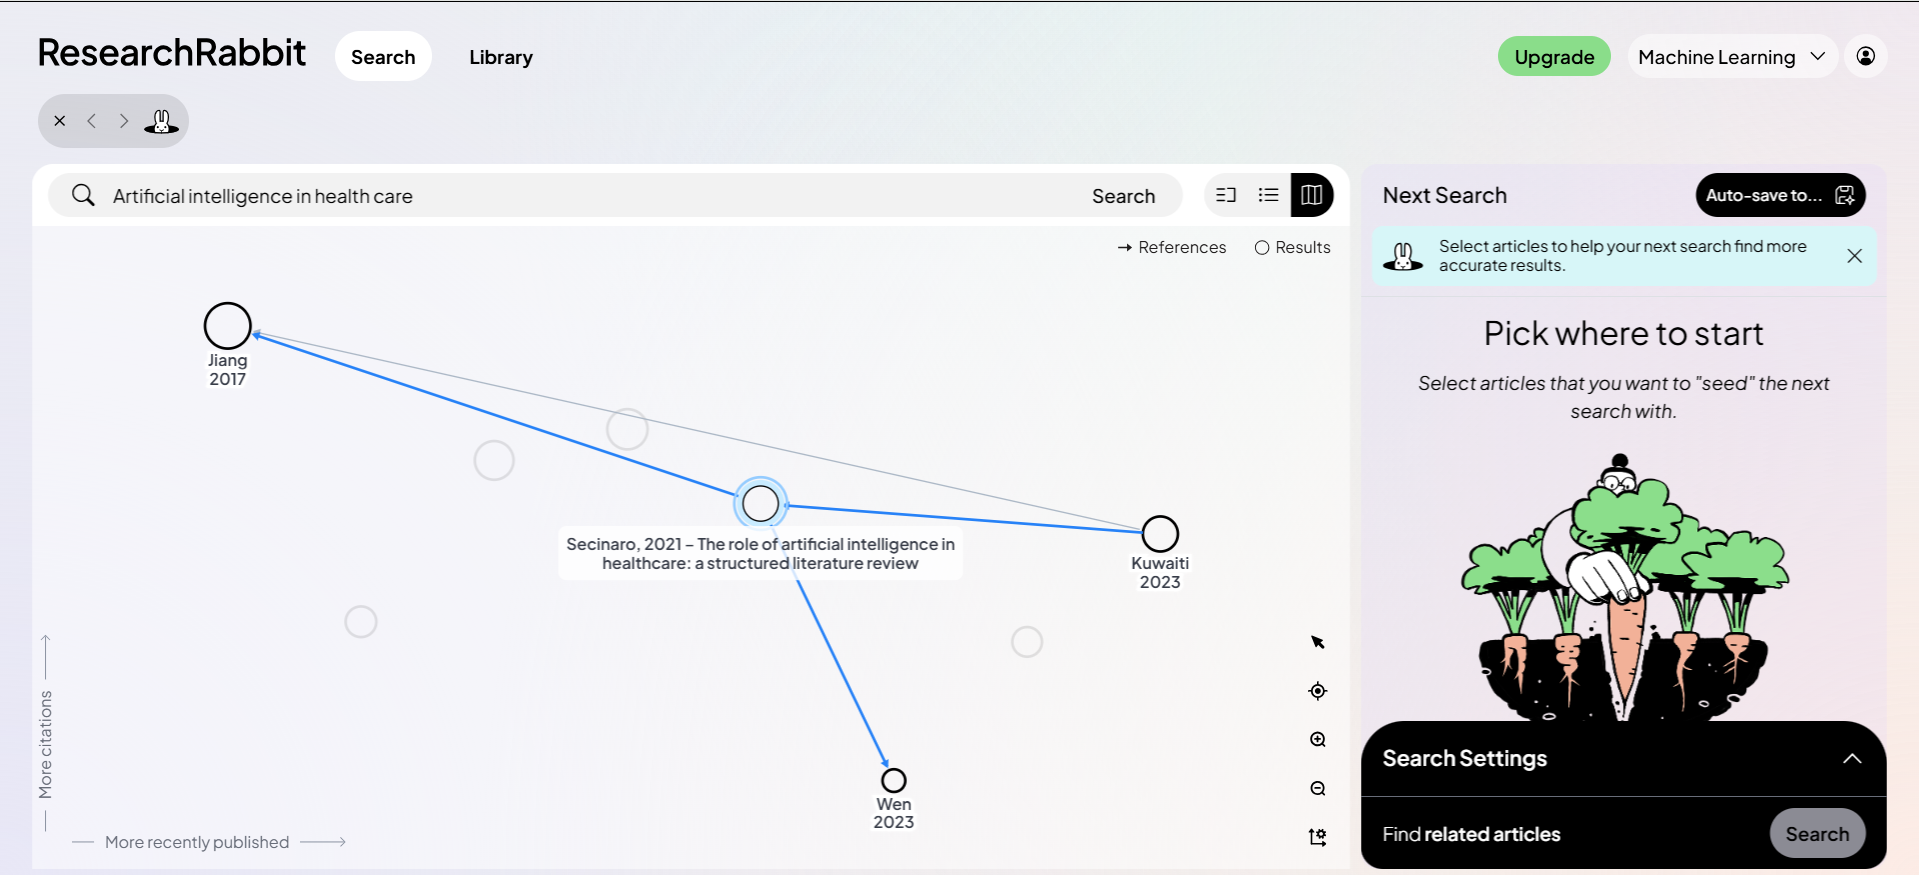The image size is (1919, 875).
Task: Collapse the Search Settings panel
Action: coord(1852,759)
